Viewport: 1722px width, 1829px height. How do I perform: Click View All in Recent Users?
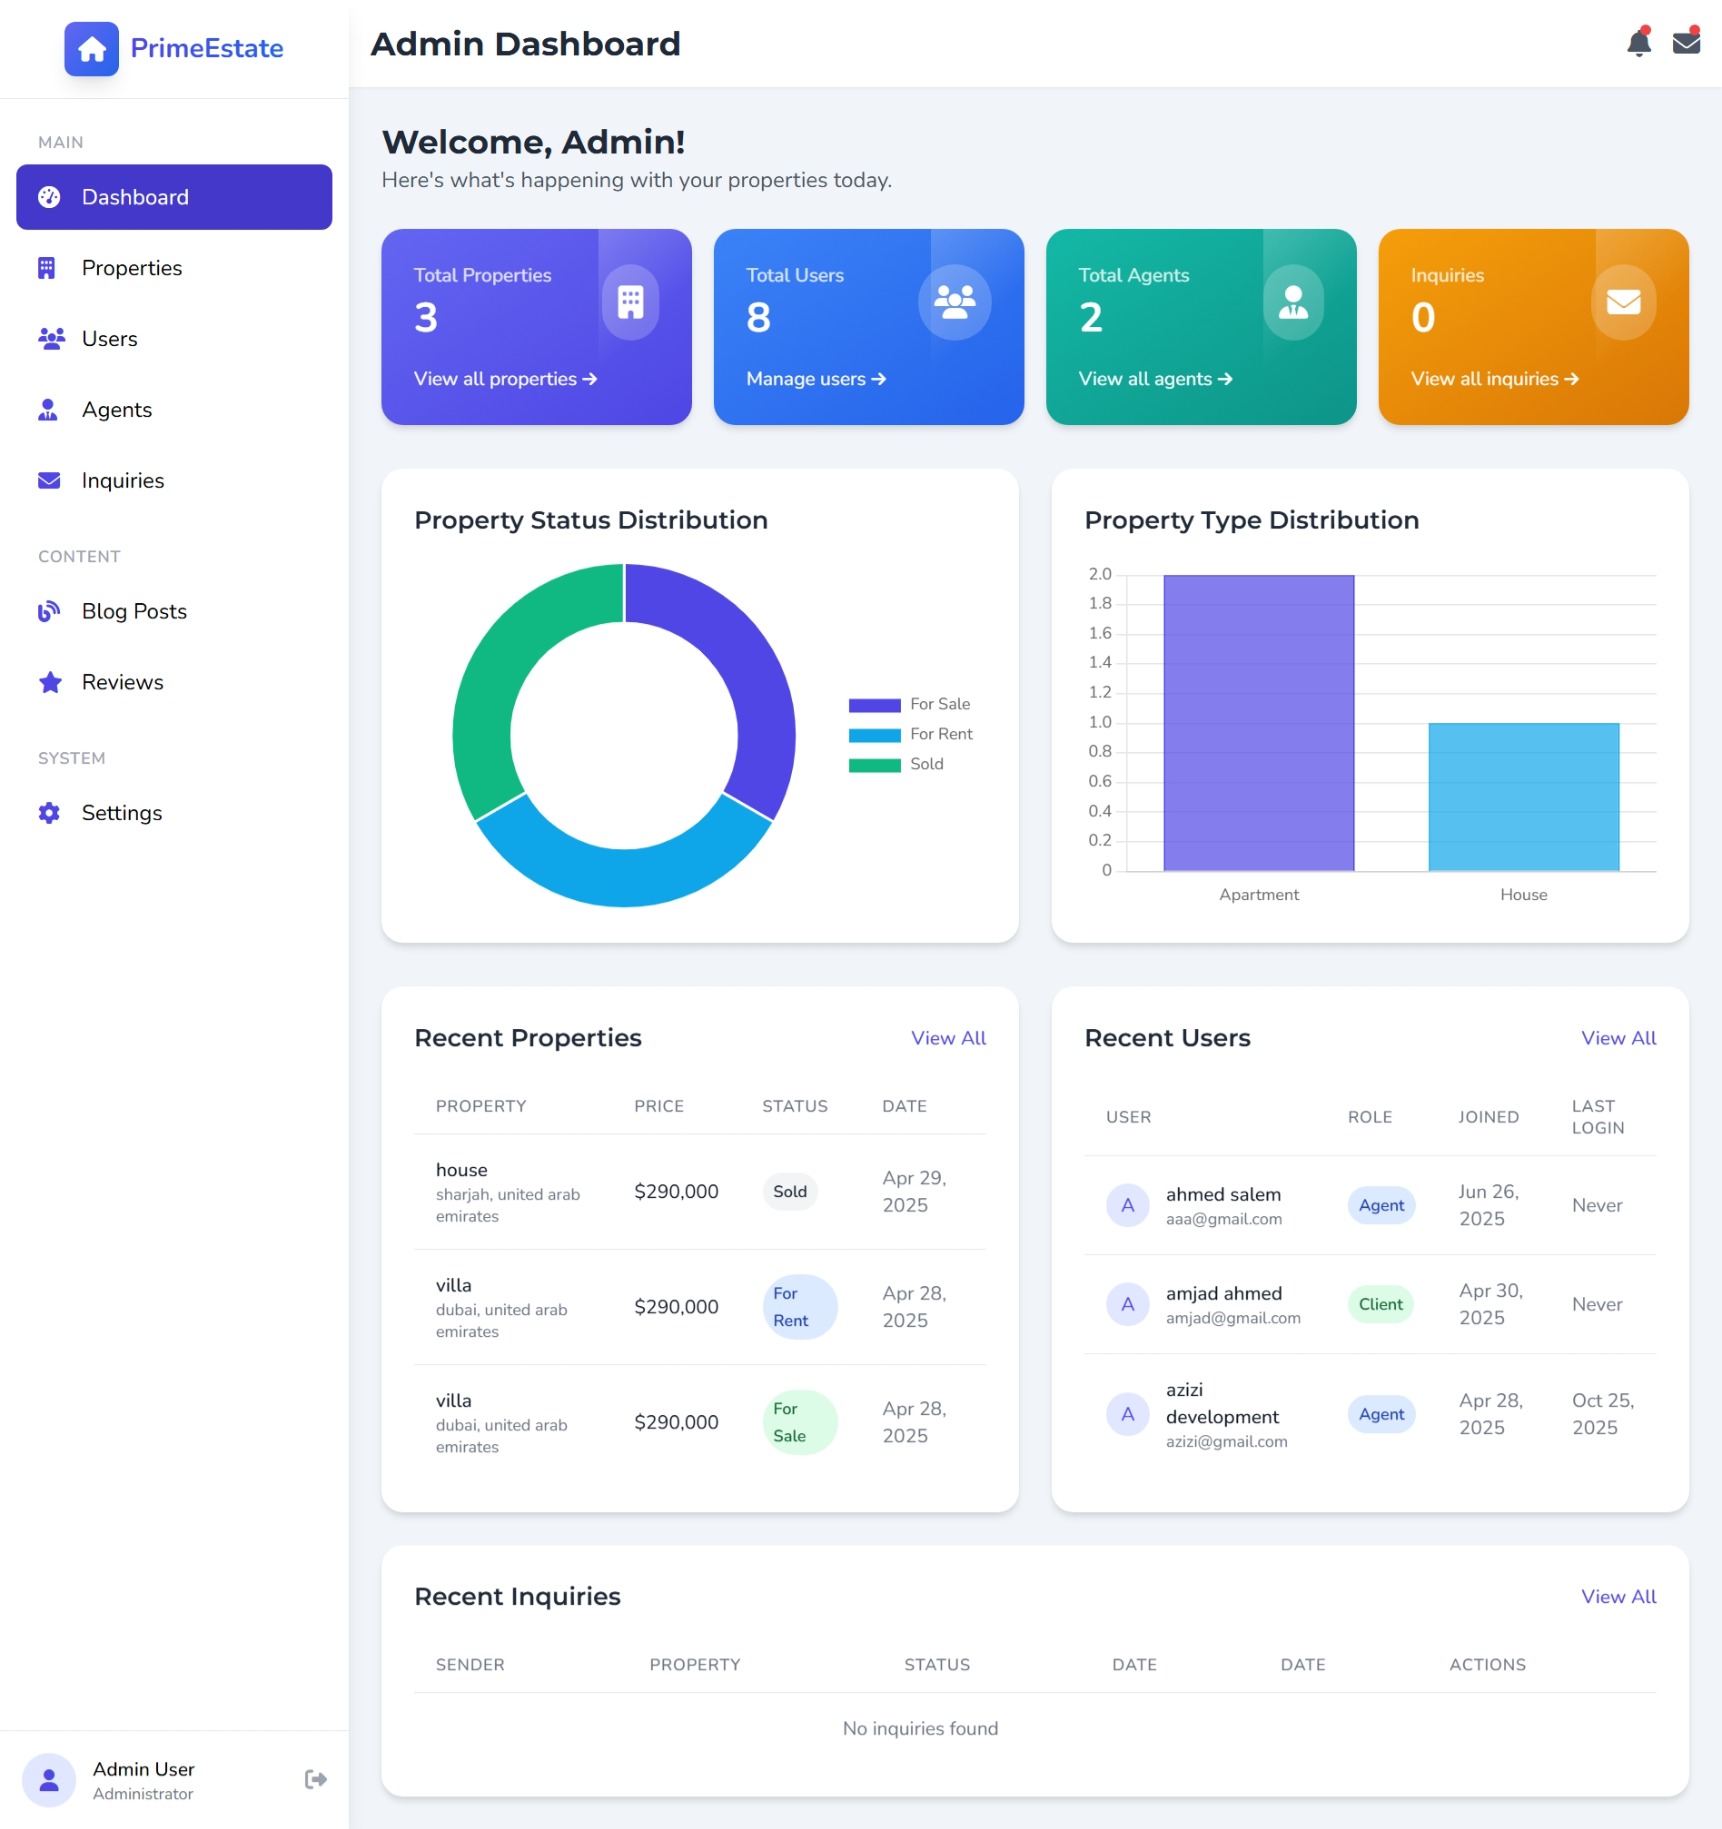tap(1617, 1038)
